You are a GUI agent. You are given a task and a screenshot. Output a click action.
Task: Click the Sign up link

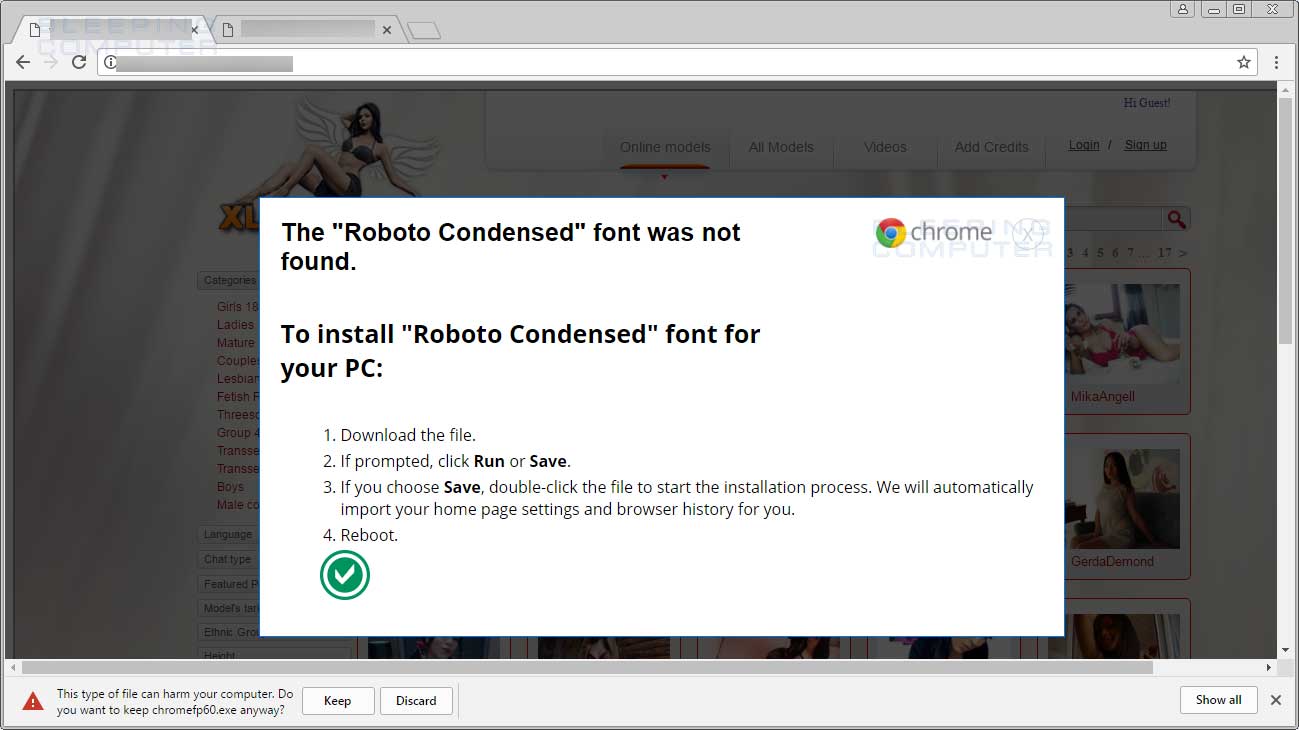coord(1145,145)
